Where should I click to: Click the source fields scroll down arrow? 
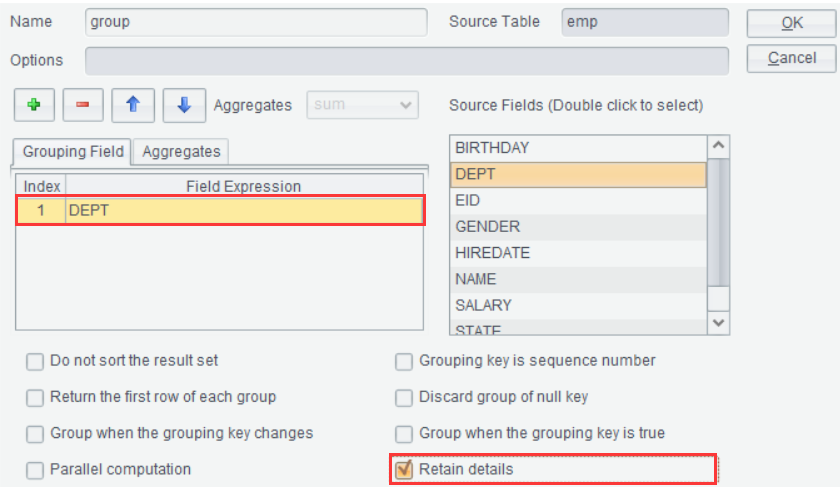718,323
